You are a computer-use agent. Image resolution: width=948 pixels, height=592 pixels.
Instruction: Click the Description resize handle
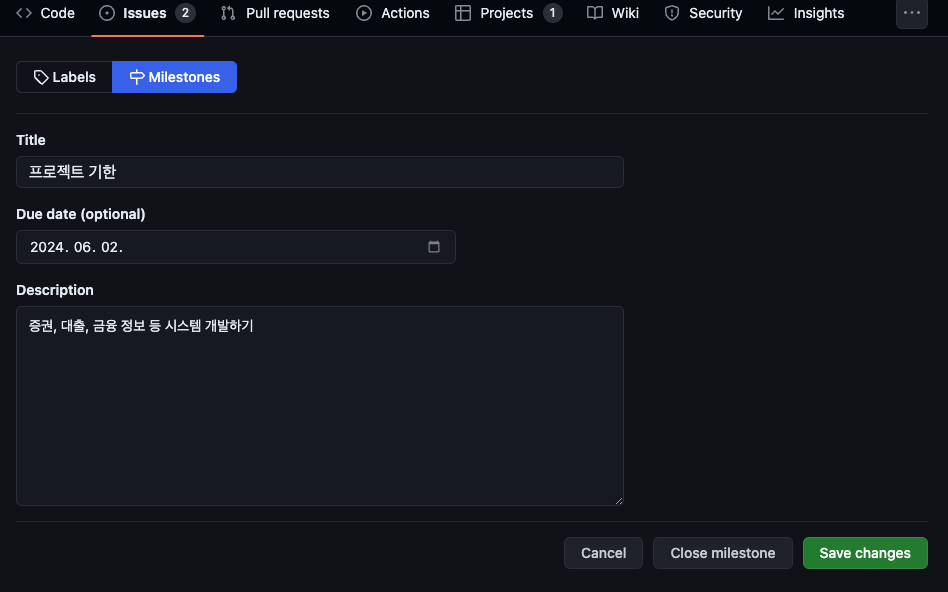[618, 500]
